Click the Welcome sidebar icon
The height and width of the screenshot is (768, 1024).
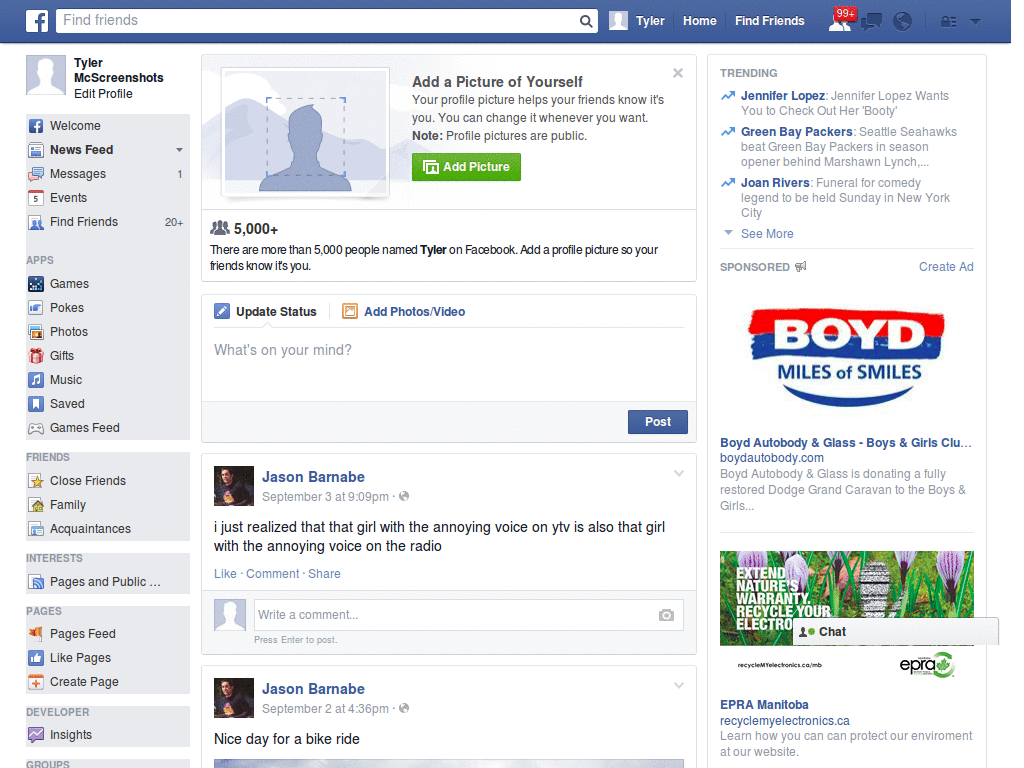(36, 126)
